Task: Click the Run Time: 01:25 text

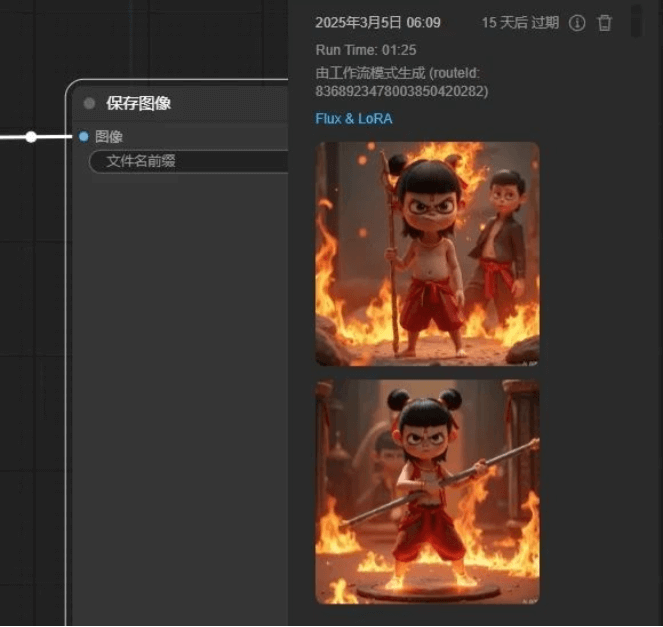Action: [x=366, y=49]
